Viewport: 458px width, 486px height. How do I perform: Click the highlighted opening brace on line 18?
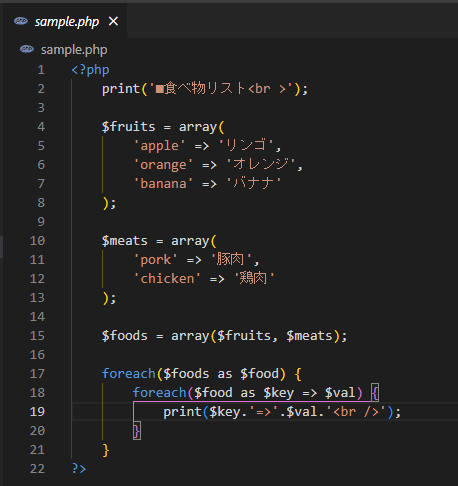(x=375, y=393)
